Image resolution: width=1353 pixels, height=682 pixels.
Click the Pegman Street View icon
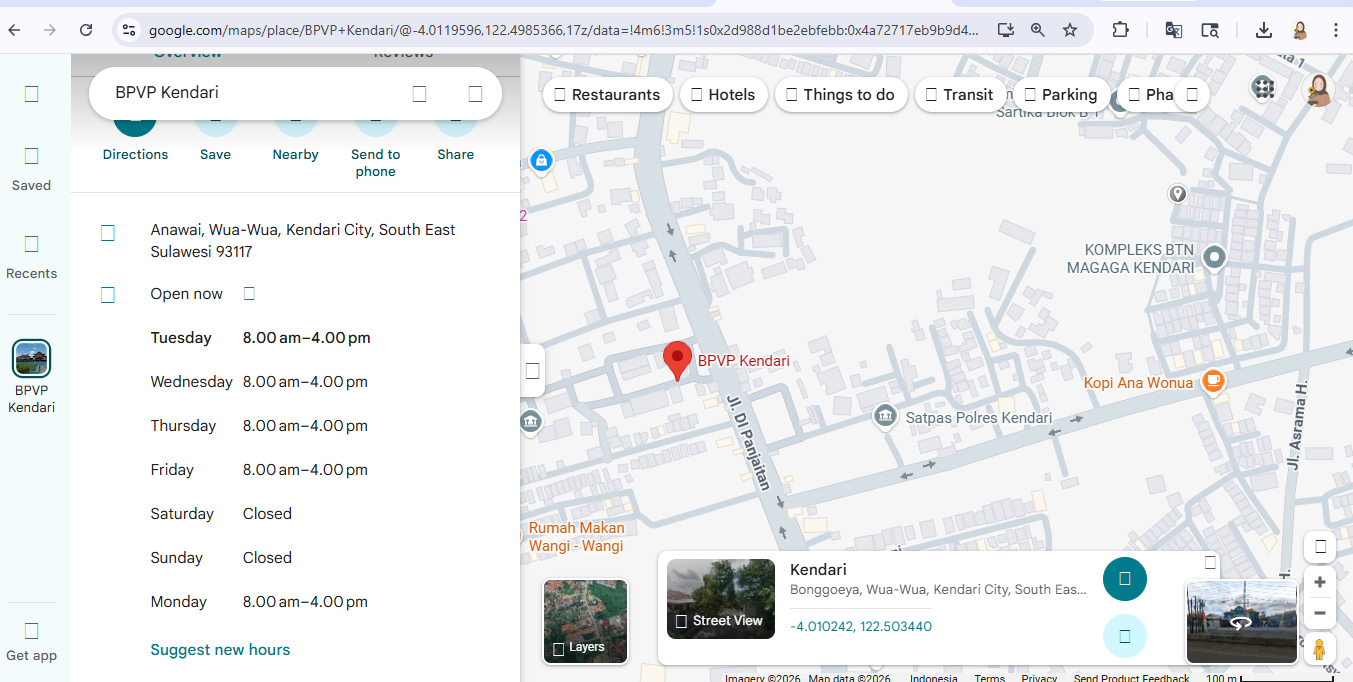click(1320, 648)
